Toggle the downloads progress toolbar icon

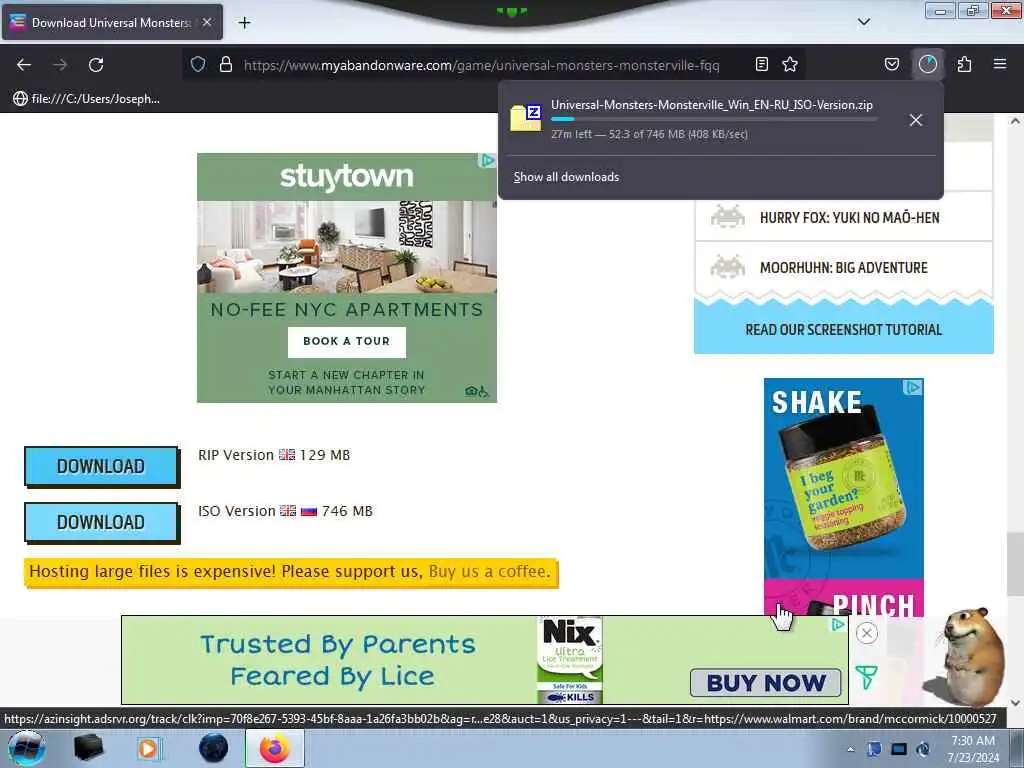928,64
